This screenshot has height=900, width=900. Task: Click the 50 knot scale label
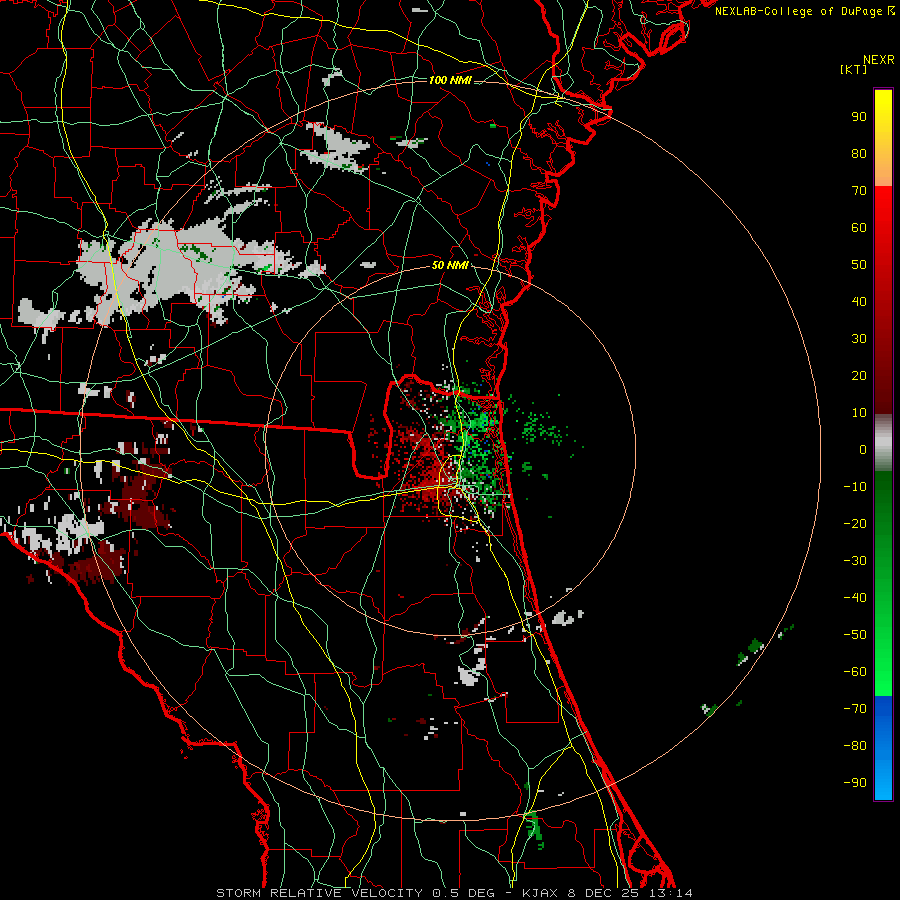(859, 265)
